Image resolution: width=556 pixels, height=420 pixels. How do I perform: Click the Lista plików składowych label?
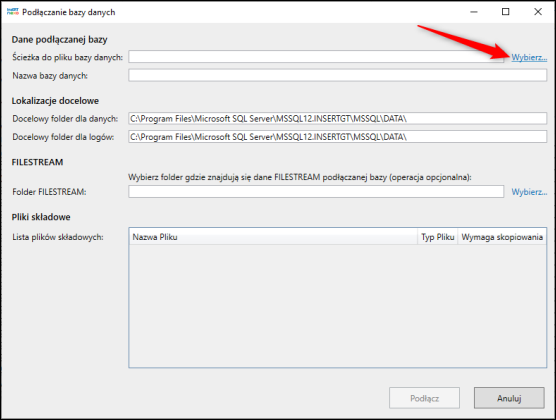58,237
